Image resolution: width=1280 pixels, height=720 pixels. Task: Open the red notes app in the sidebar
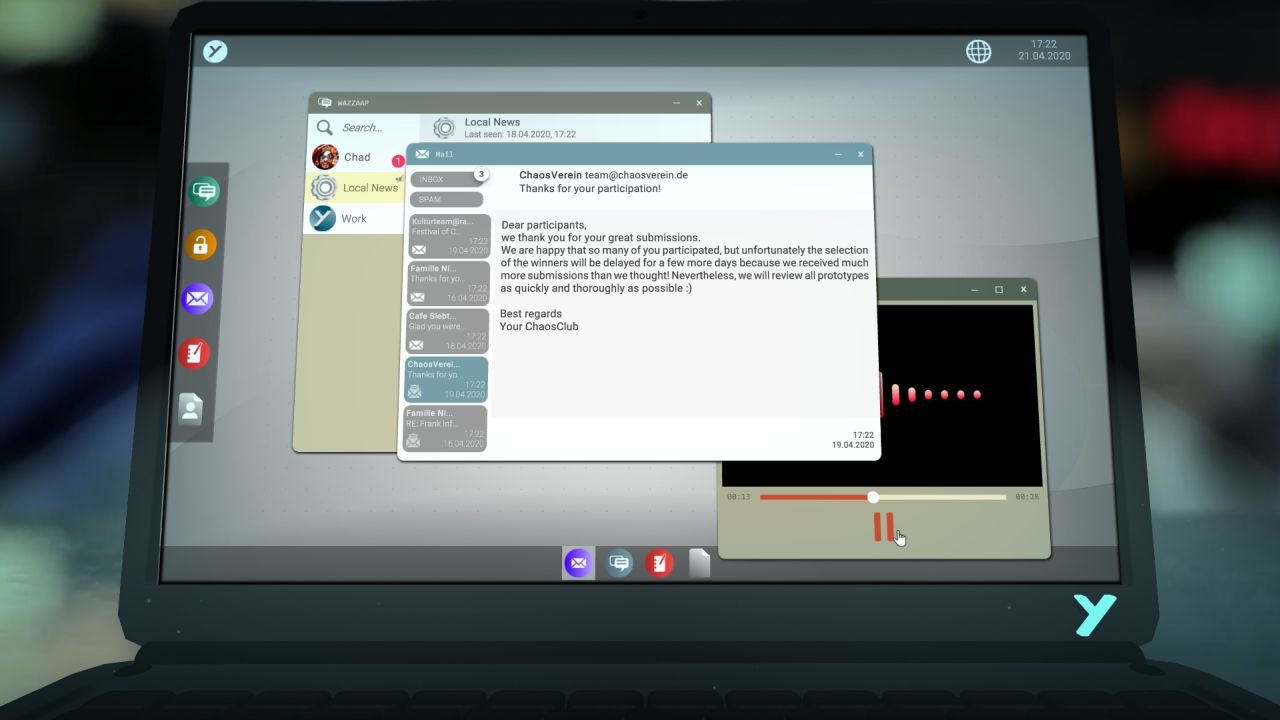[x=194, y=353]
